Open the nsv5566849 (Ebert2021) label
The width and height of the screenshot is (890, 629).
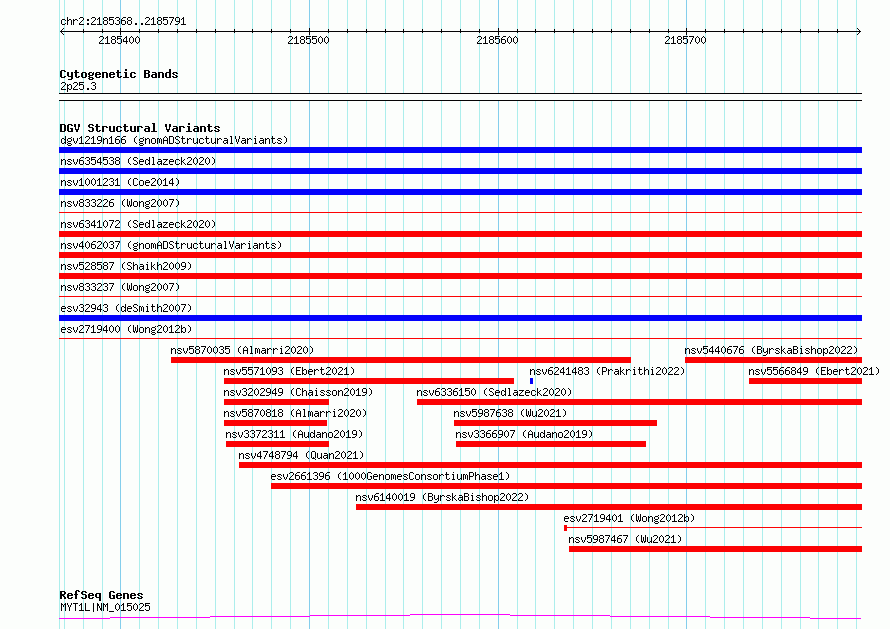pyautogui.click(x=814, y=371)
